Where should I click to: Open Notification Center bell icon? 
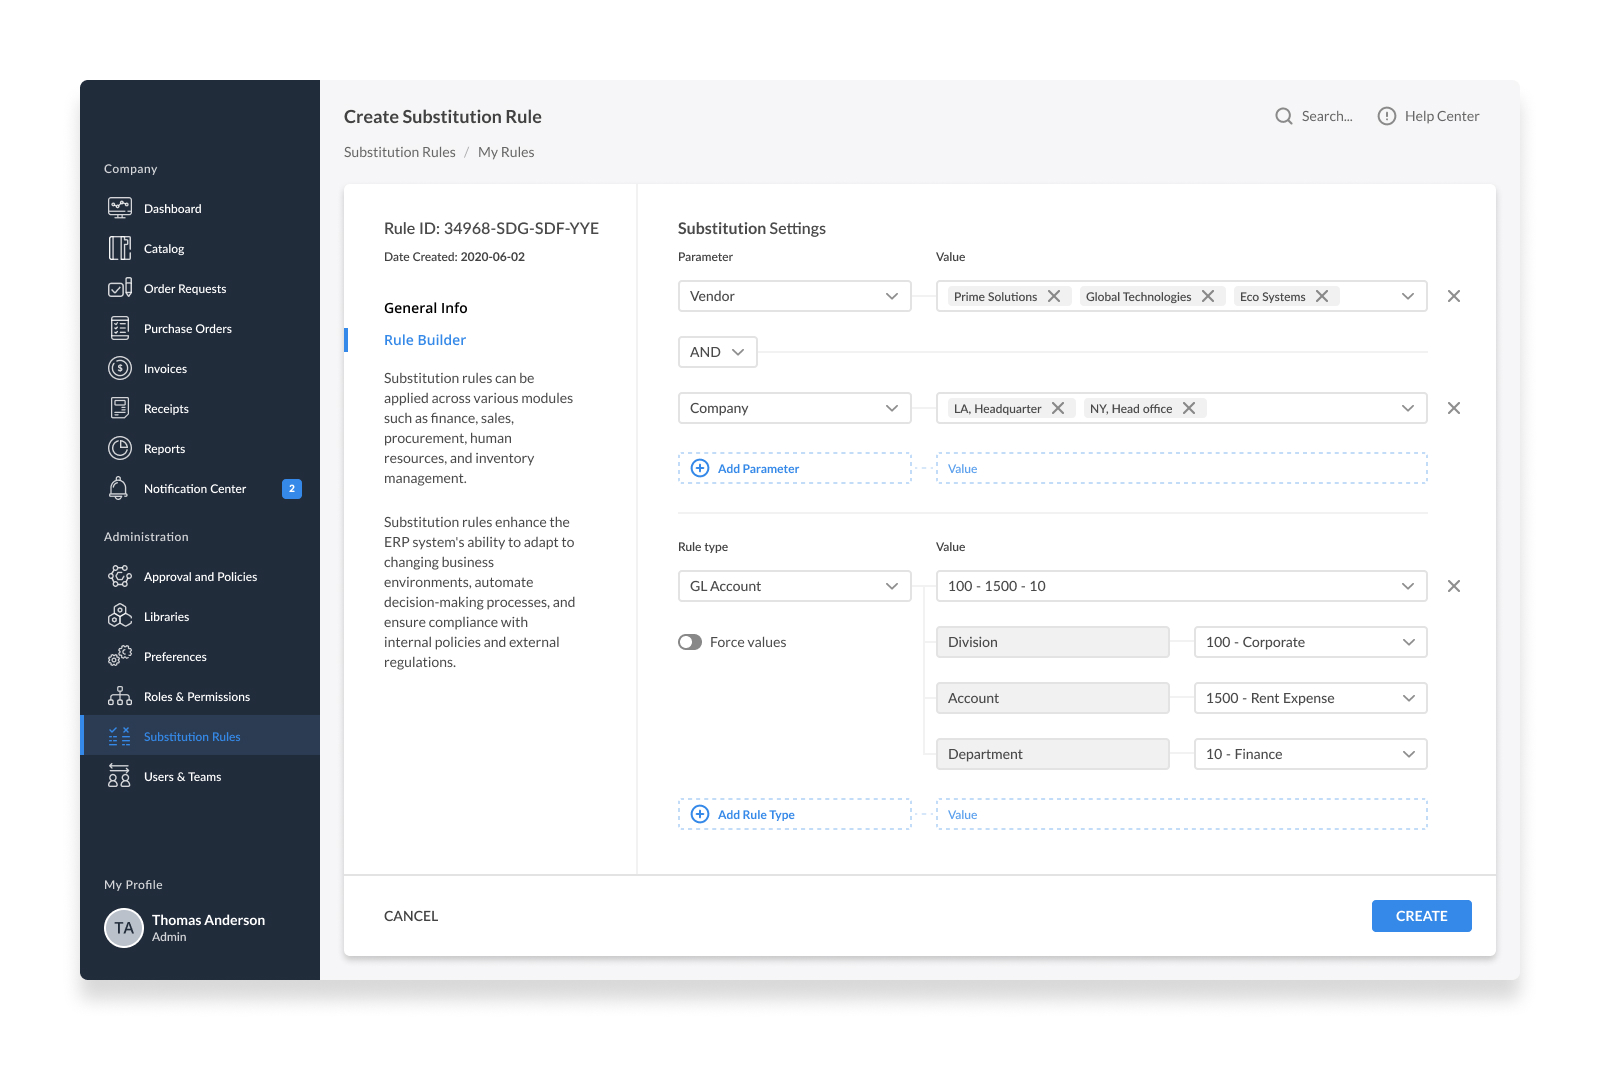[118, 488]
